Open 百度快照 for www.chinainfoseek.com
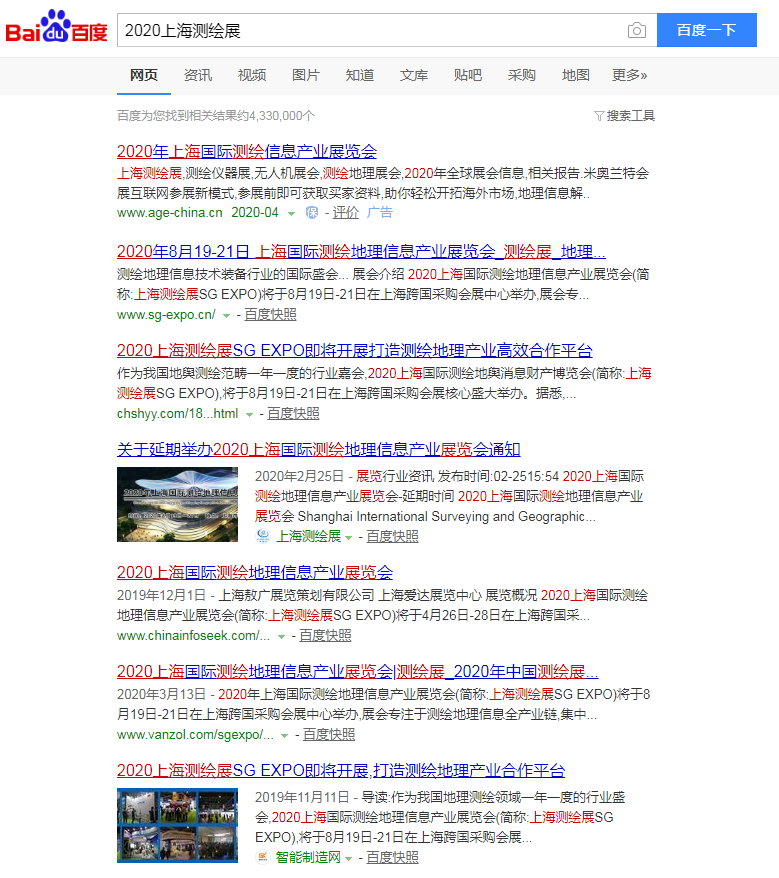The height and width of the screenshot is (878, 779). pyautogui.click(x=325, y=636)
